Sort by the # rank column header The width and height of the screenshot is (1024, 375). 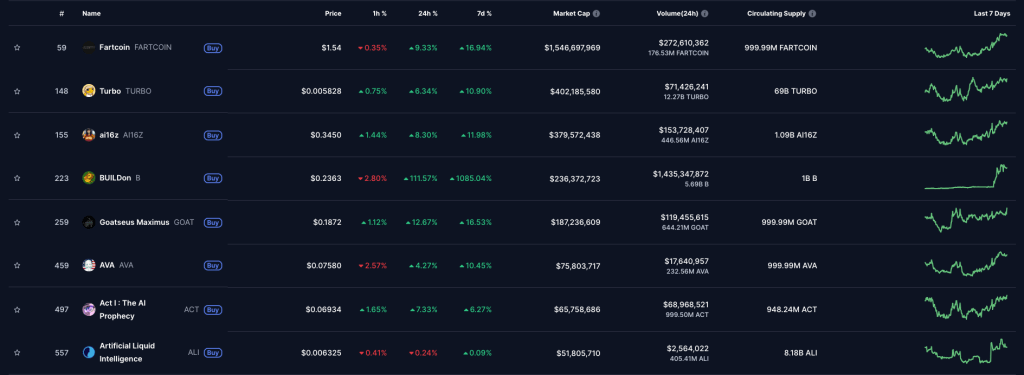tap(61, 13)
